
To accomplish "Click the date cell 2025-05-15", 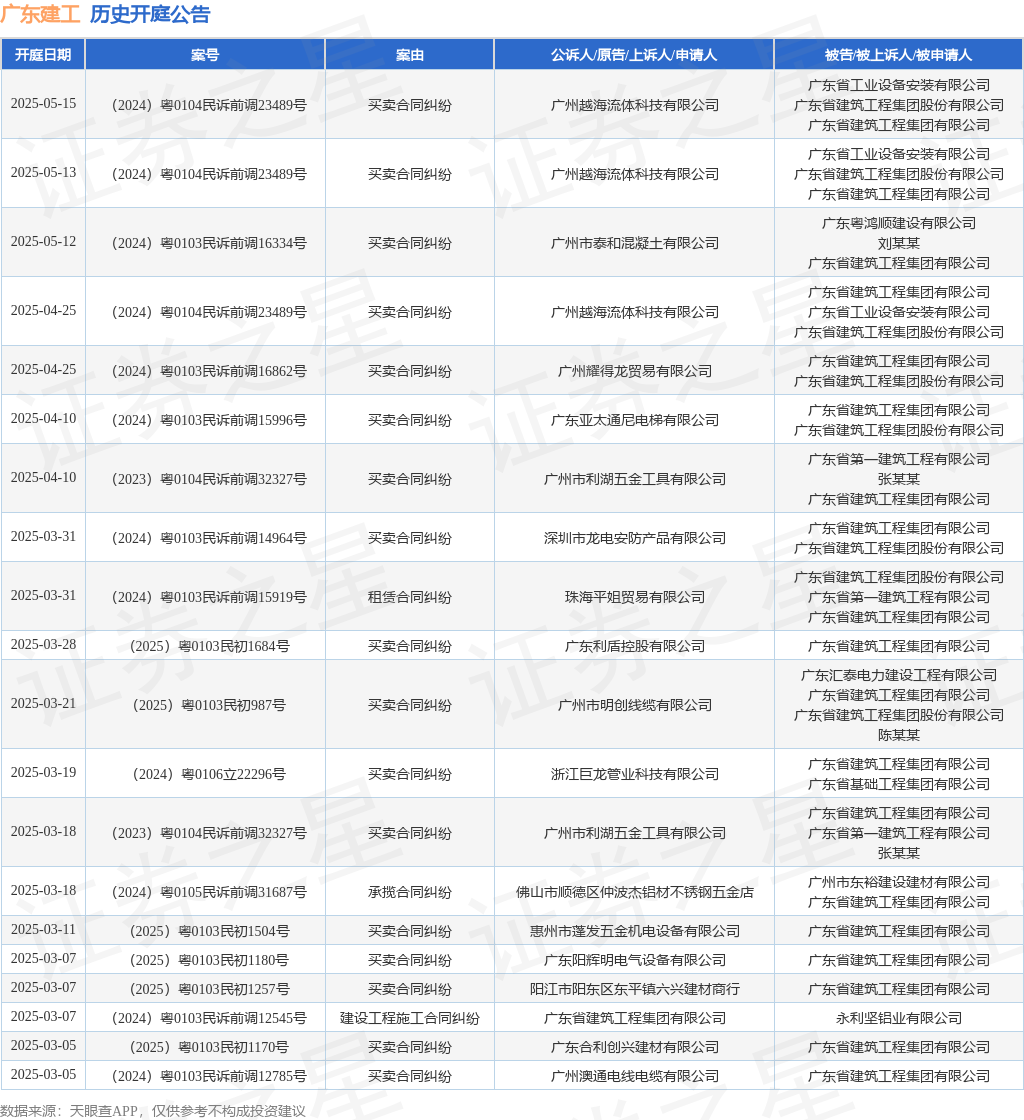I will click(43, 104).
